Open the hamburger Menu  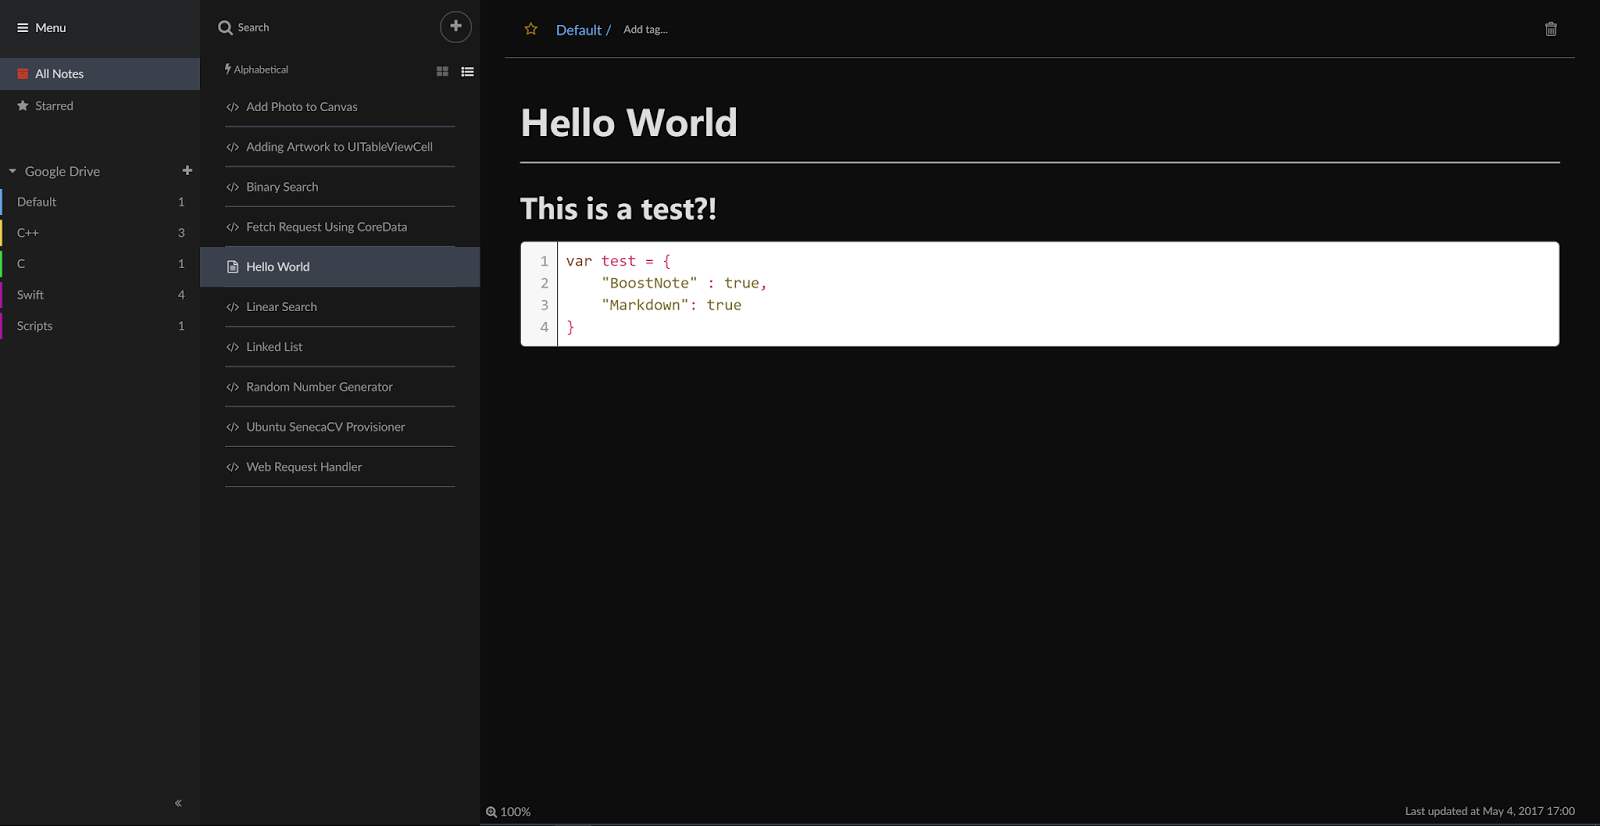pos(42,28)
